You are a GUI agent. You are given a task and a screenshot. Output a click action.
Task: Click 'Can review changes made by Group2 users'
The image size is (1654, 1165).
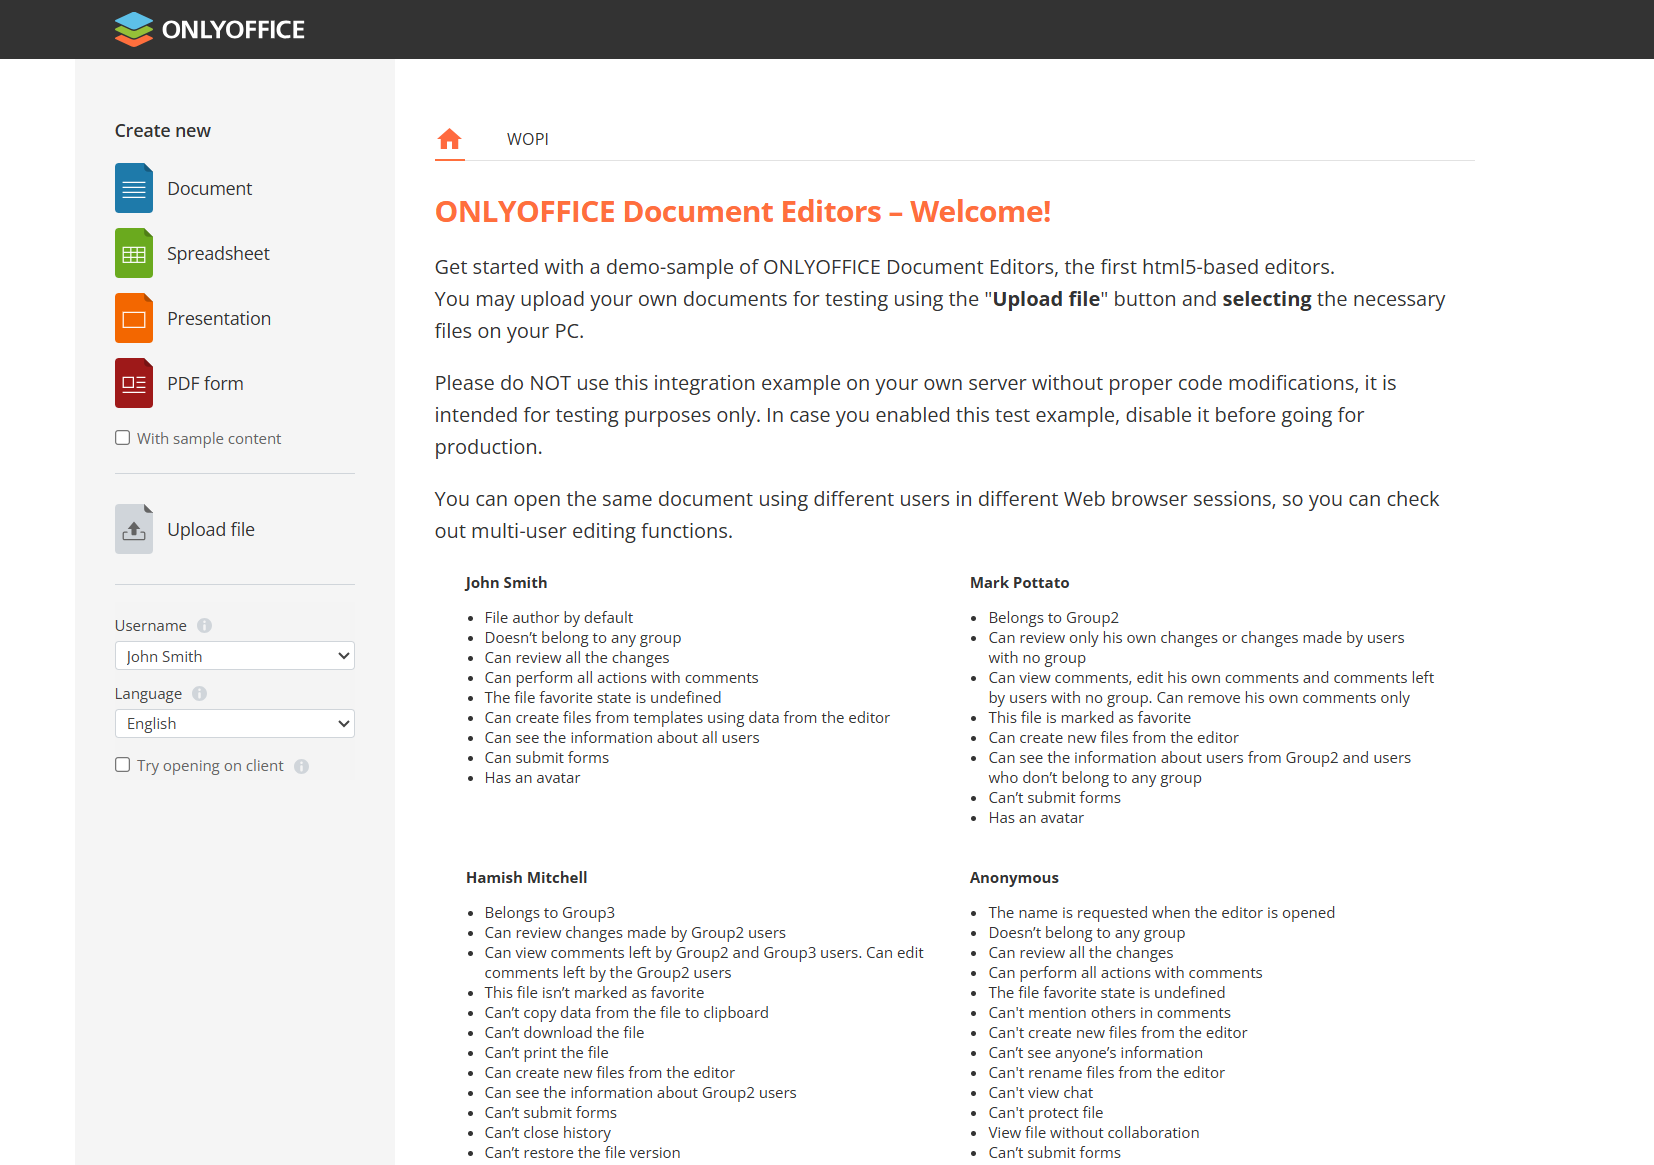pos(635,933)
